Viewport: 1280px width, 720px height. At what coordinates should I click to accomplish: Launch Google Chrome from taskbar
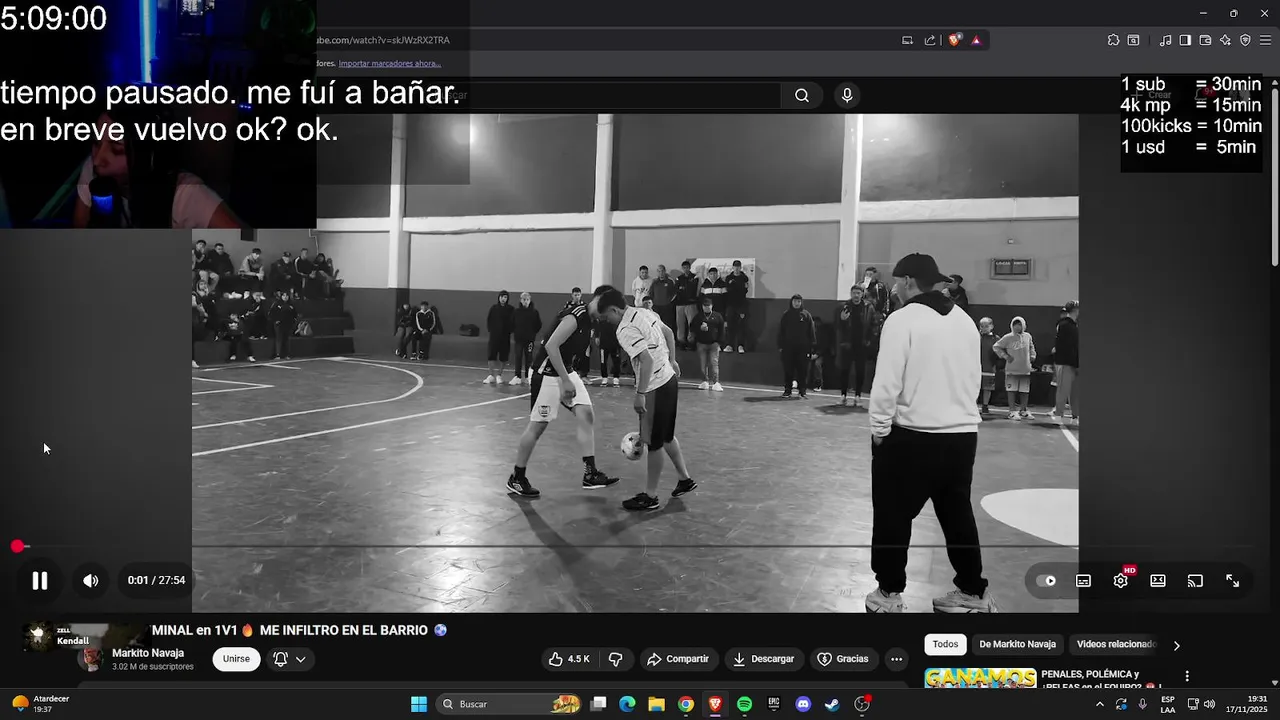click(686, 704)
